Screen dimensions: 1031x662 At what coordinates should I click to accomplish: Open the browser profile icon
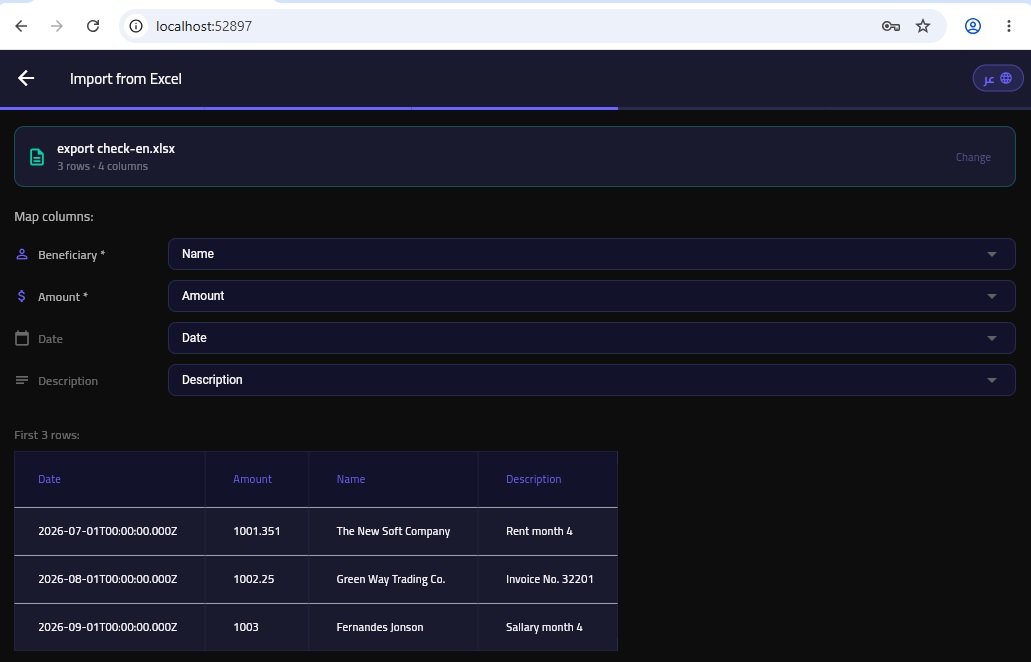point(972,26)
